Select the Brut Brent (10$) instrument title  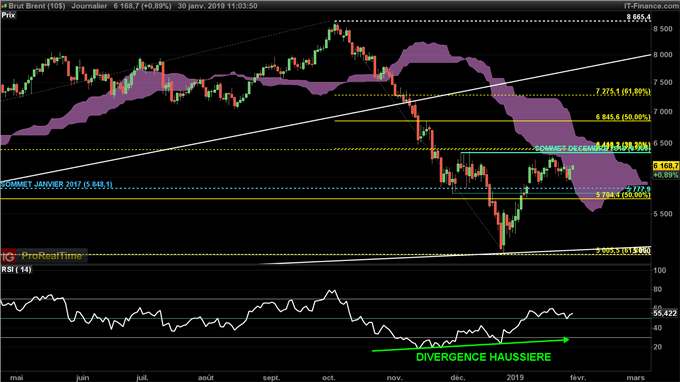(36, 6)
